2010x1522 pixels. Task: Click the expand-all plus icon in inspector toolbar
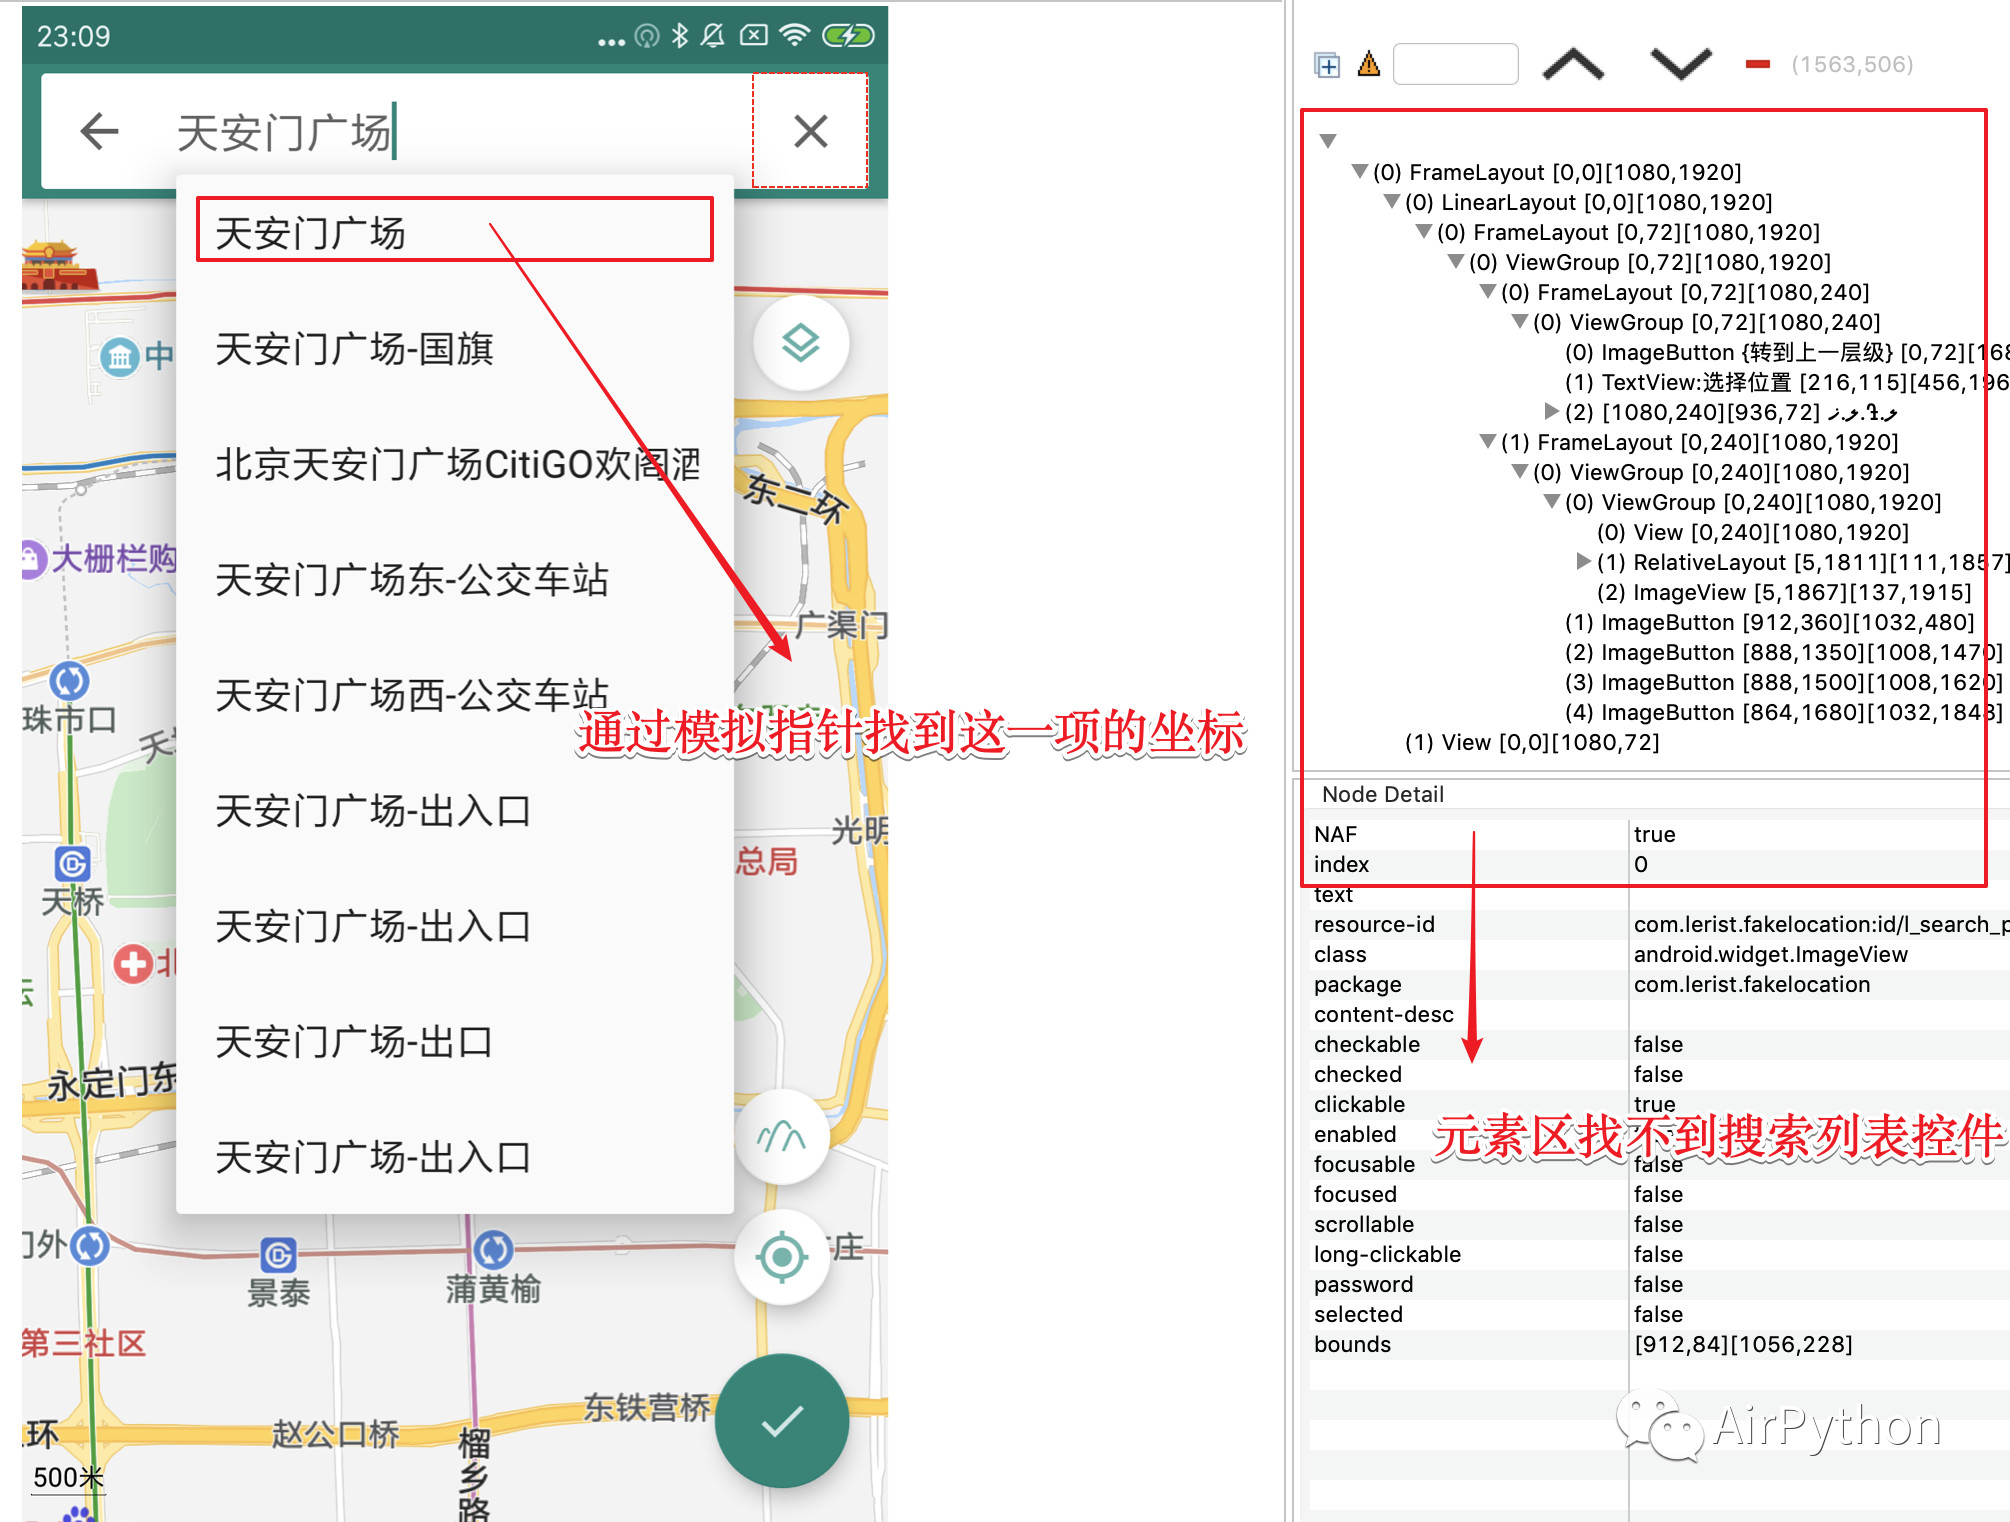(1327, 65)
